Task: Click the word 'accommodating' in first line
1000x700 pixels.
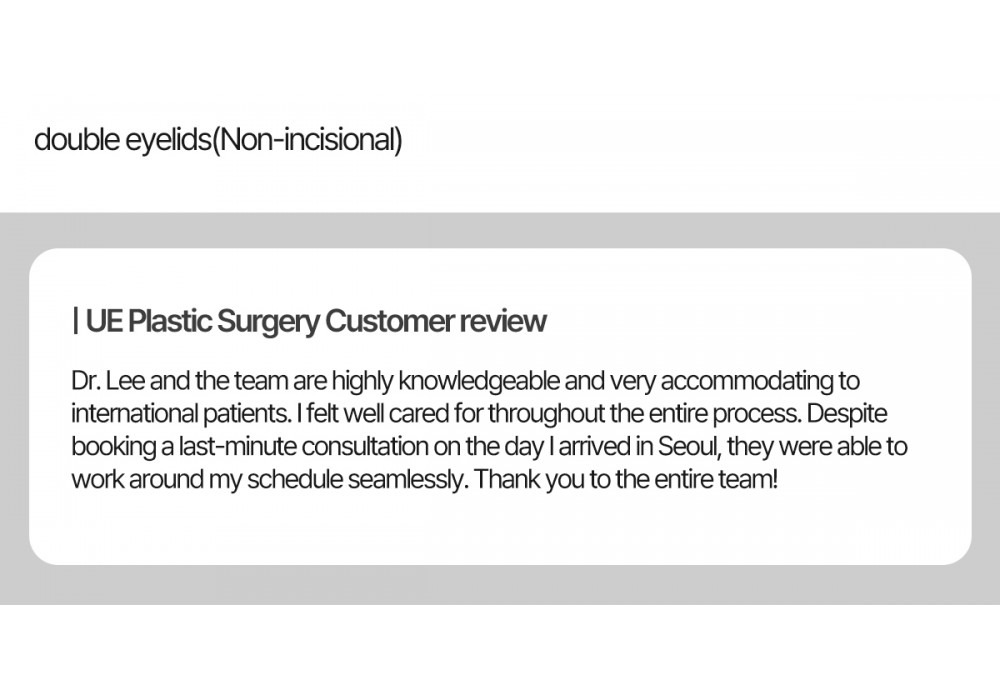Action: [747, 381]
